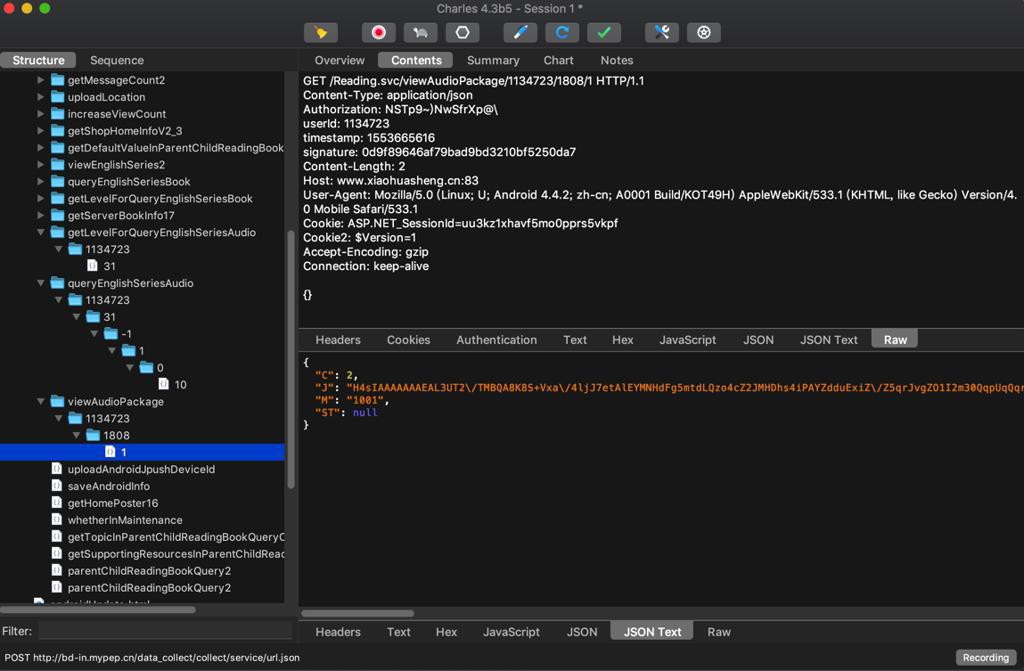Select the getDefaultValueInParentChildReadingBook folder icon
Viewport: 1024px width, 671px height.
(57, 148)
